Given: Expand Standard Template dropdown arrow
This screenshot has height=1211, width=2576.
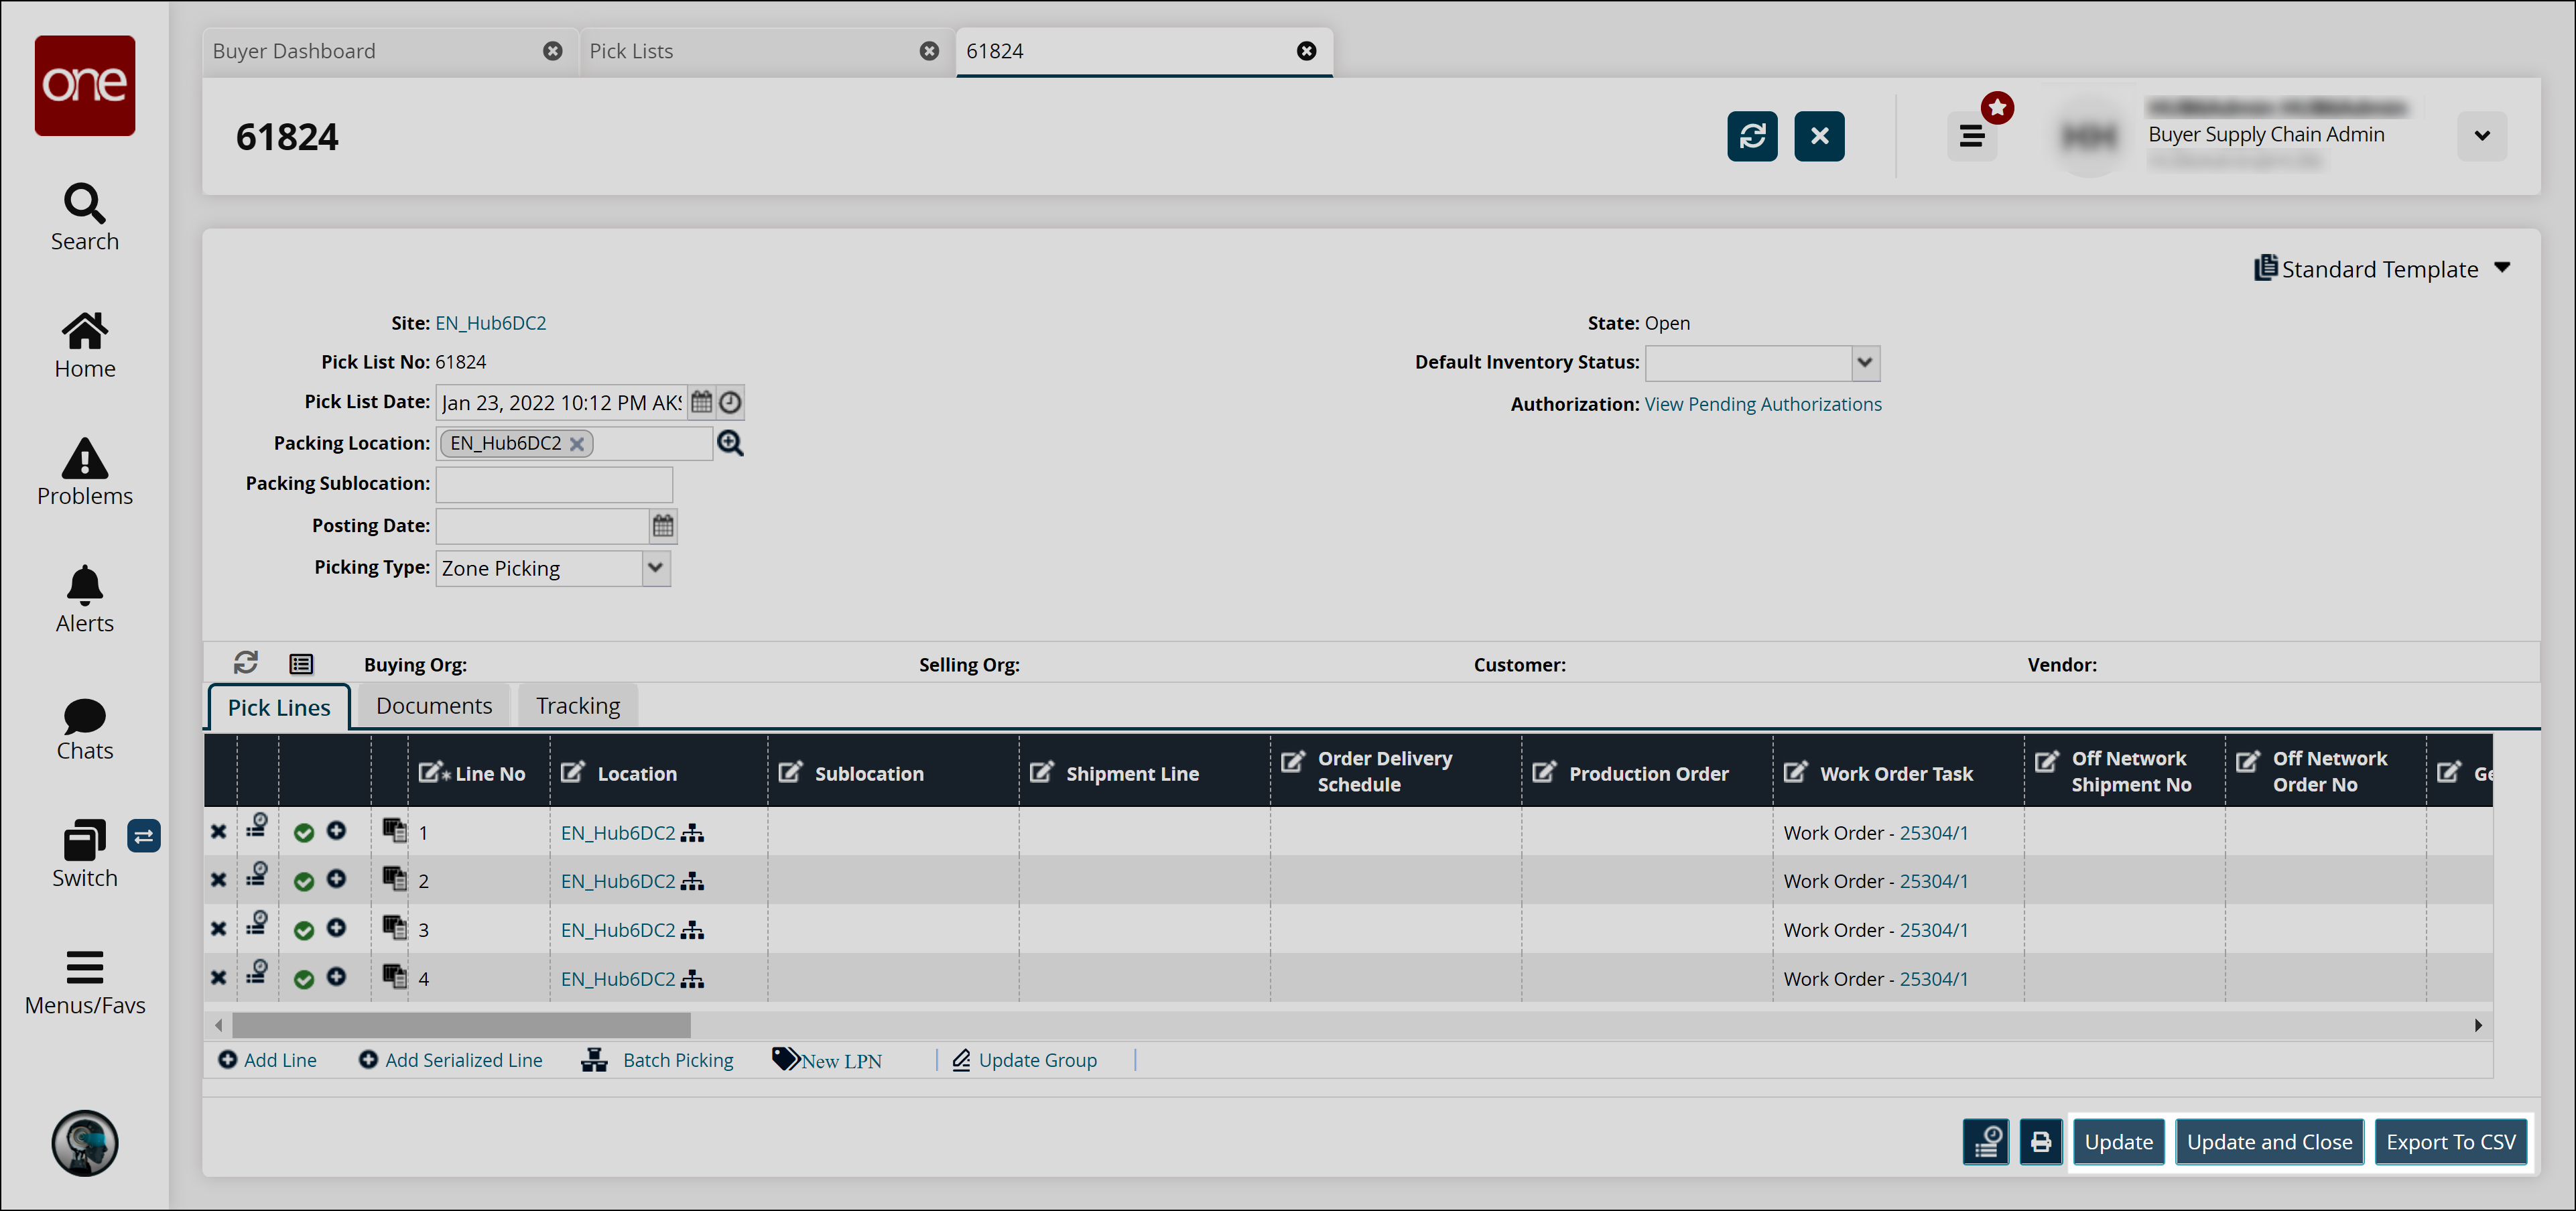Looking at the screenshot, I should click(x=2502, y=268).
